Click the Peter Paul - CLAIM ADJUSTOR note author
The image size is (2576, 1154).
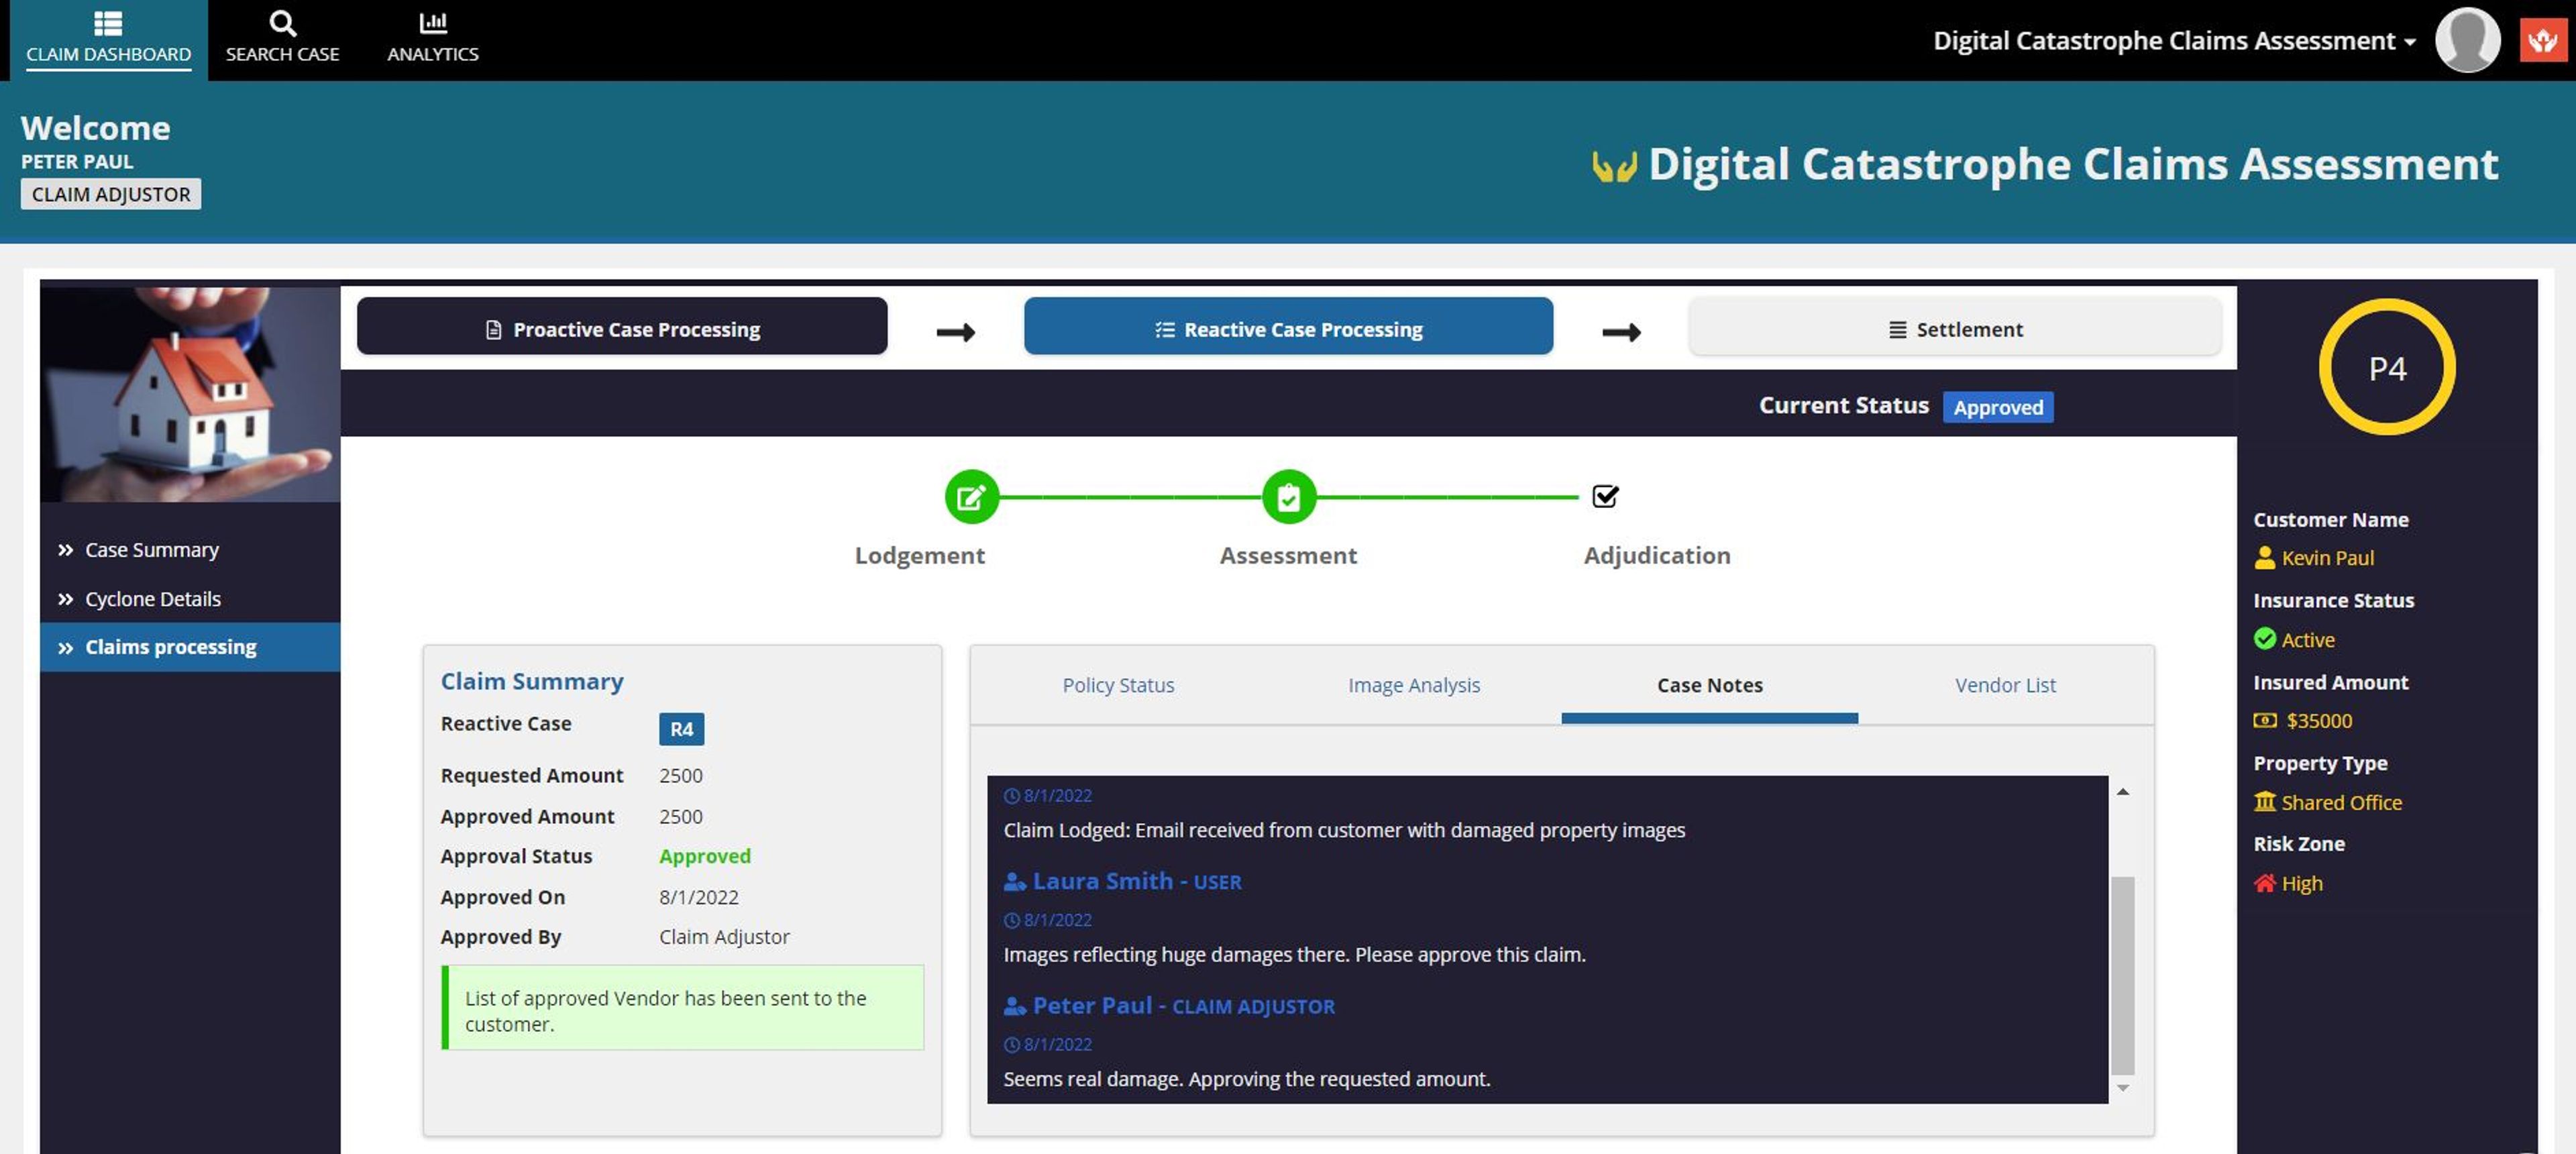(x=1183, y=1006)
